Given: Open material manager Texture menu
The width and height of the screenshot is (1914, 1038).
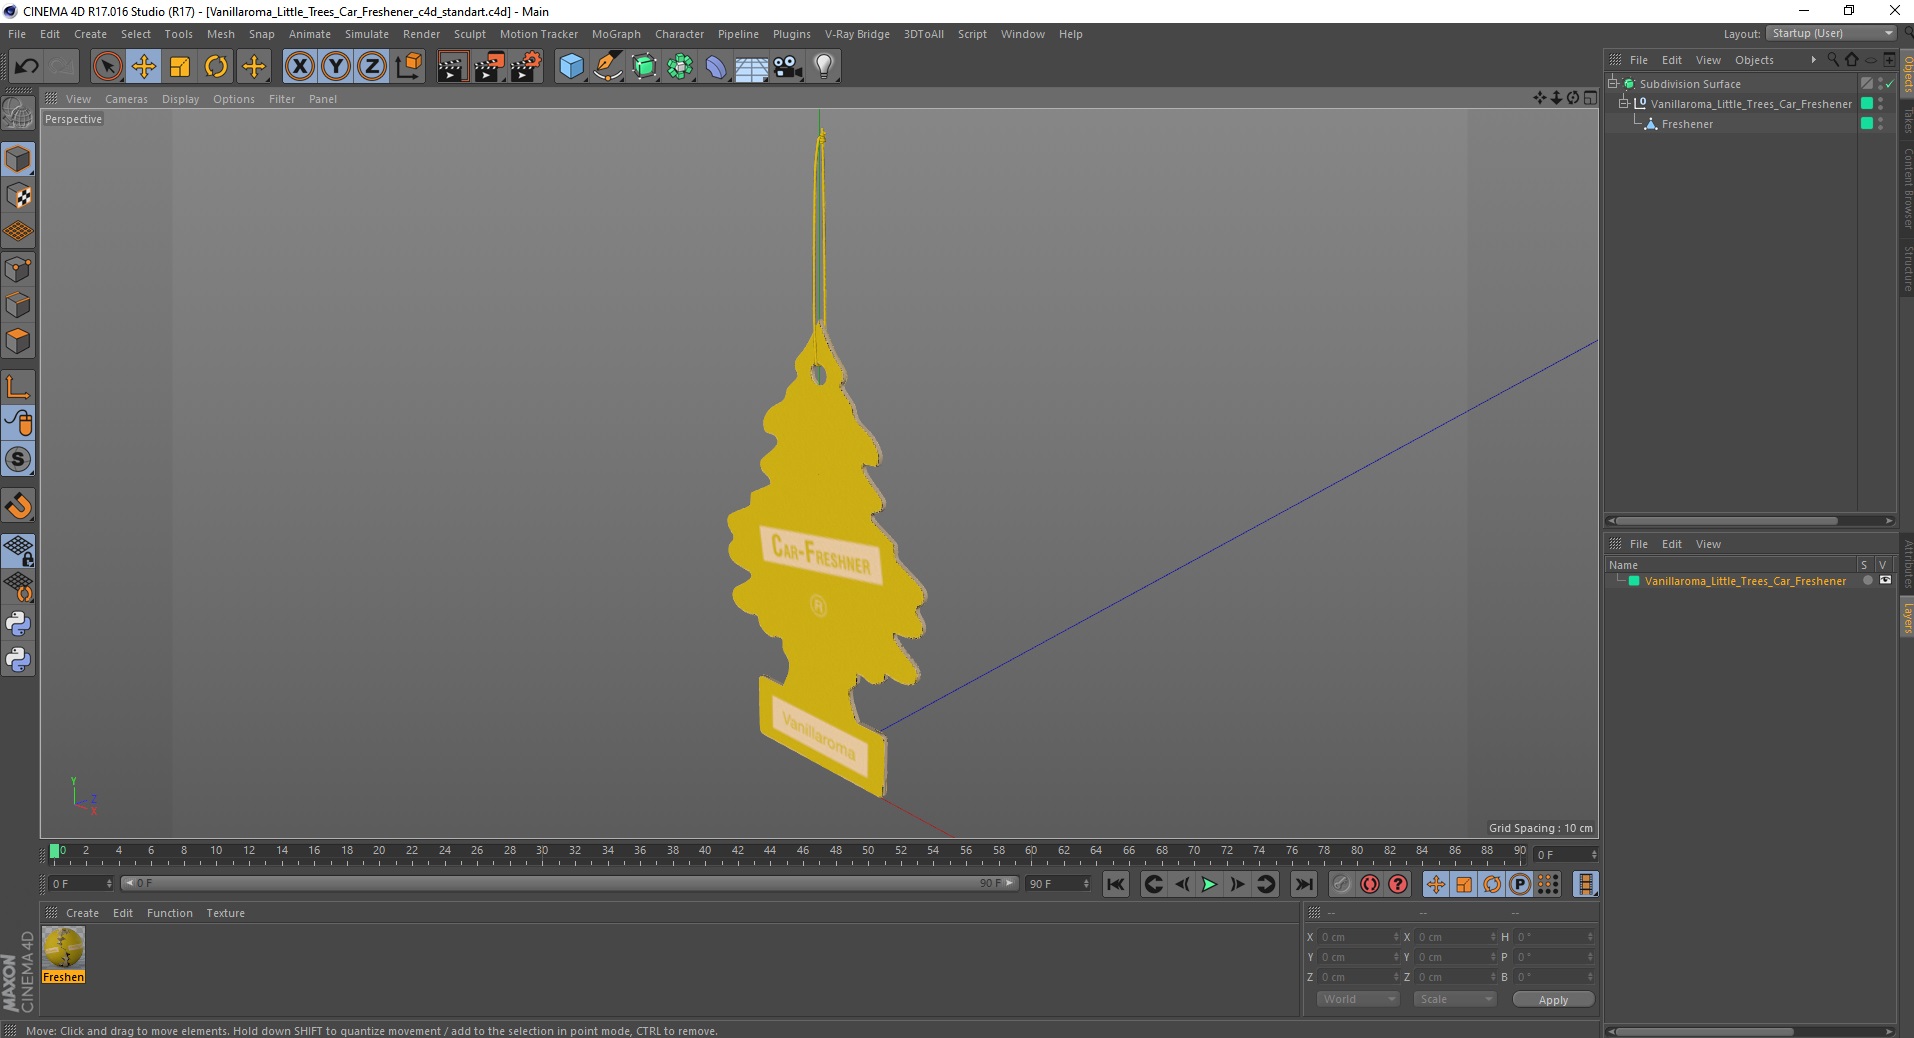Looking at the screenshot, I should coord(225,913).
